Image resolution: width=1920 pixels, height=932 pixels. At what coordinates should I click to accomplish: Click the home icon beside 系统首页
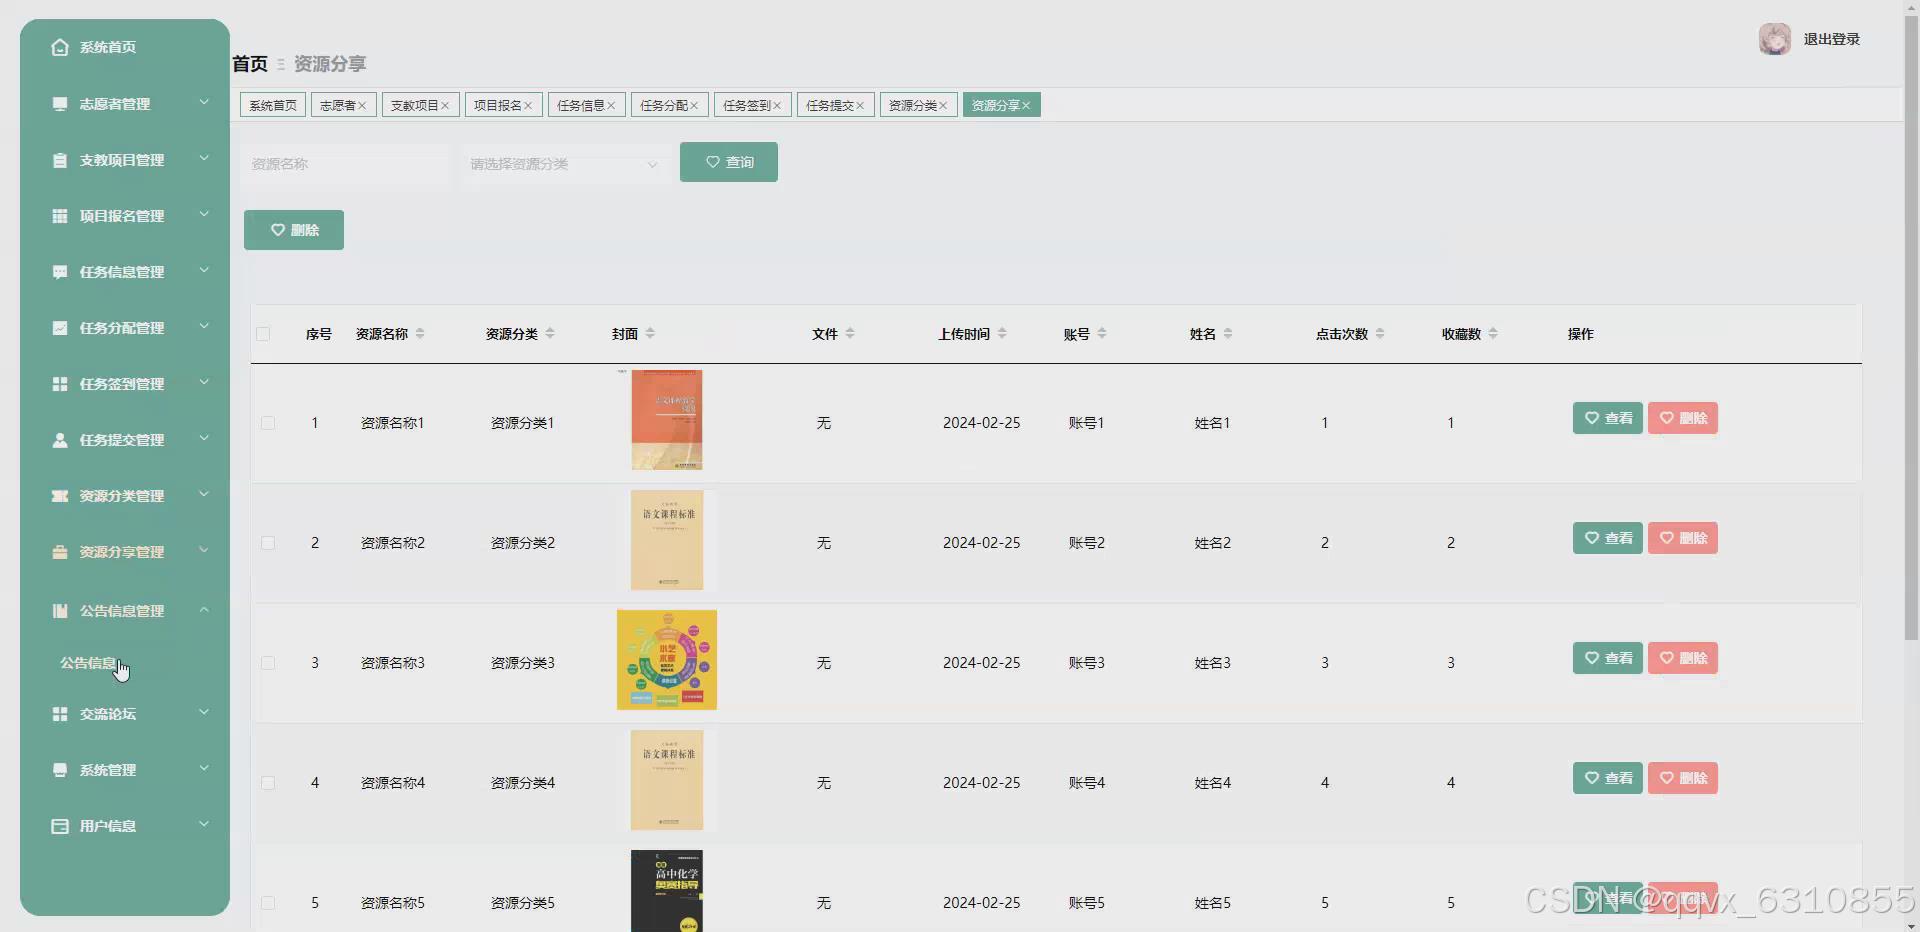(60, 47)
